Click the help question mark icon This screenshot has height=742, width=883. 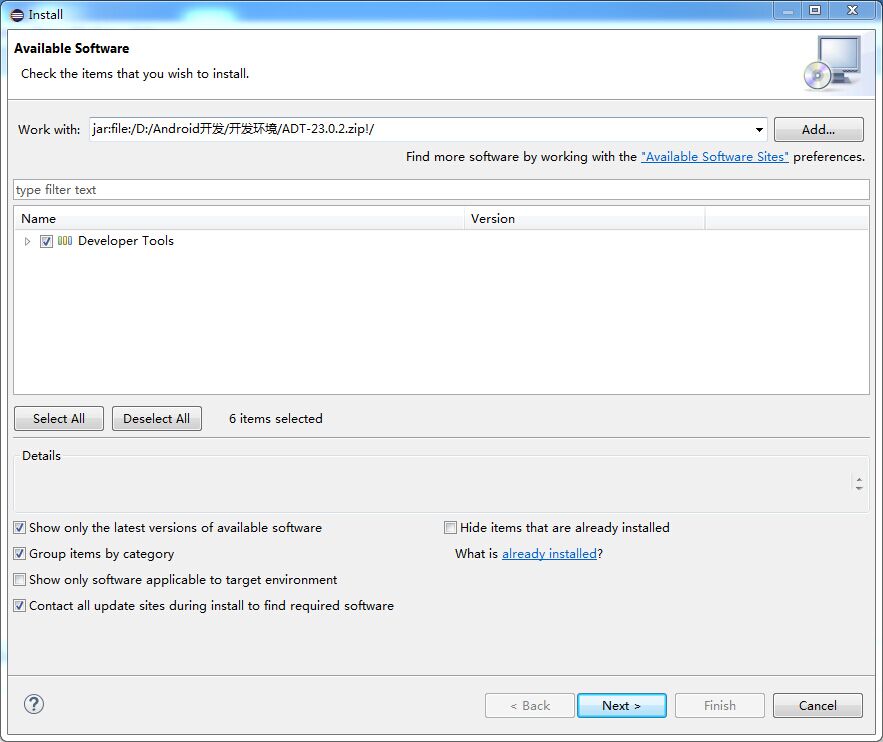(x=34, y=704)
